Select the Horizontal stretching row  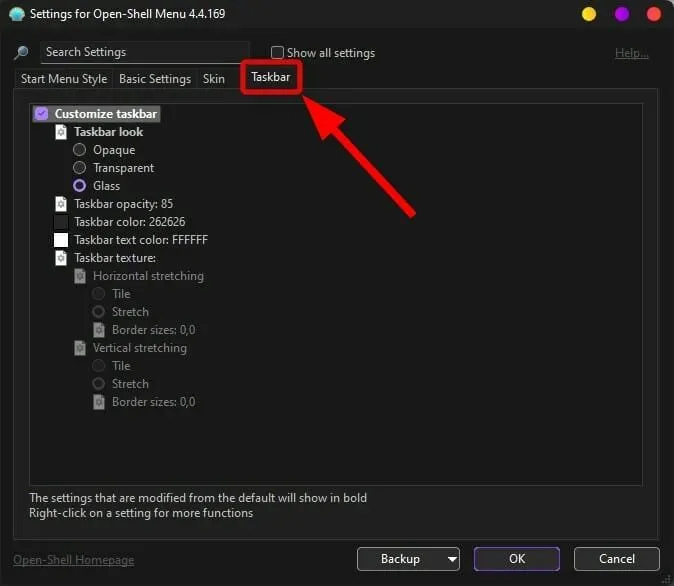tap(148, 276)
